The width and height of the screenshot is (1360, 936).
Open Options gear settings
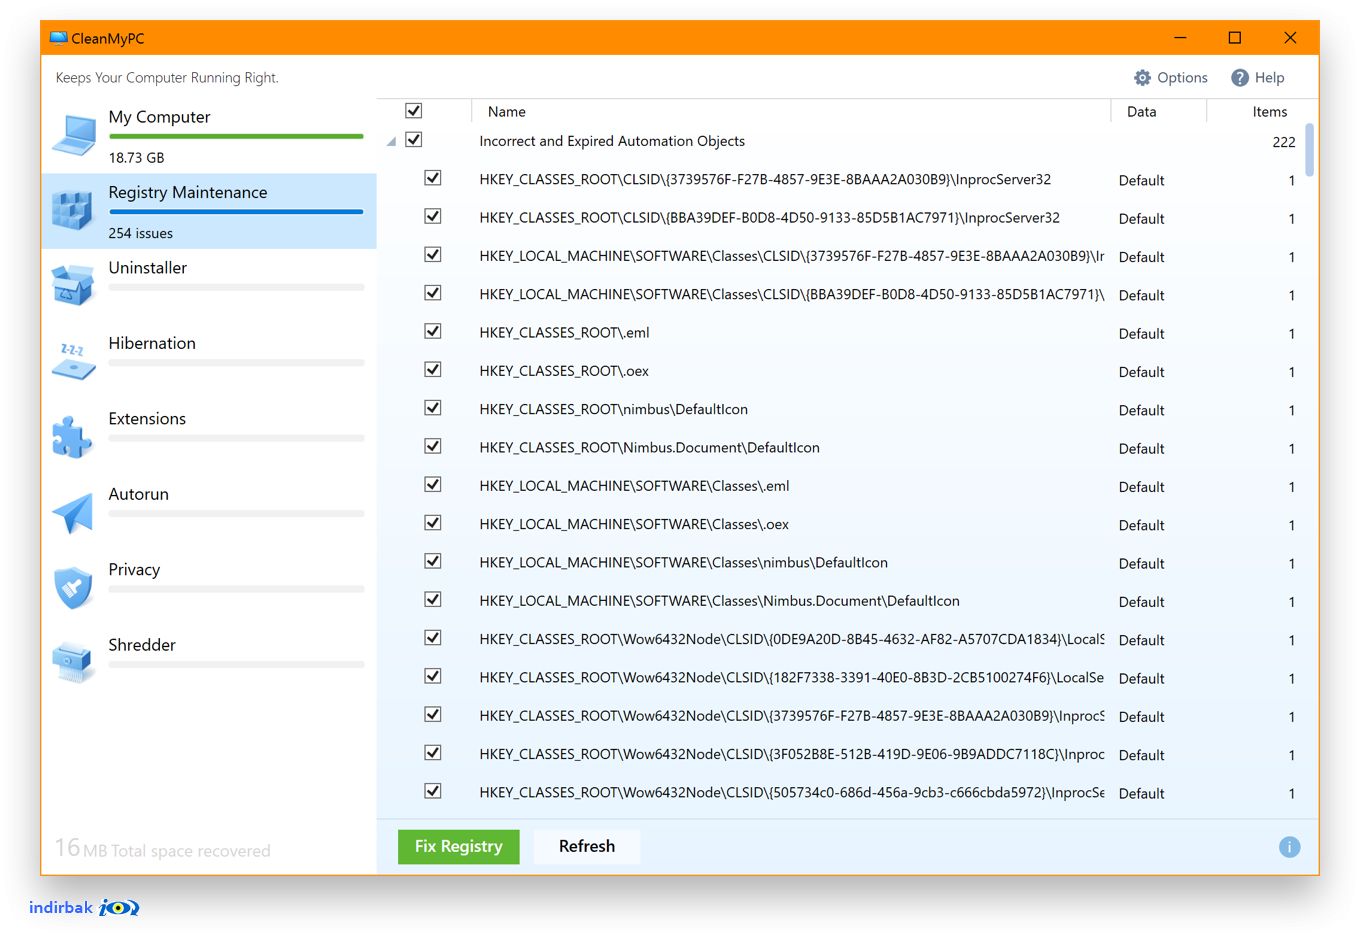point(1170,78)
